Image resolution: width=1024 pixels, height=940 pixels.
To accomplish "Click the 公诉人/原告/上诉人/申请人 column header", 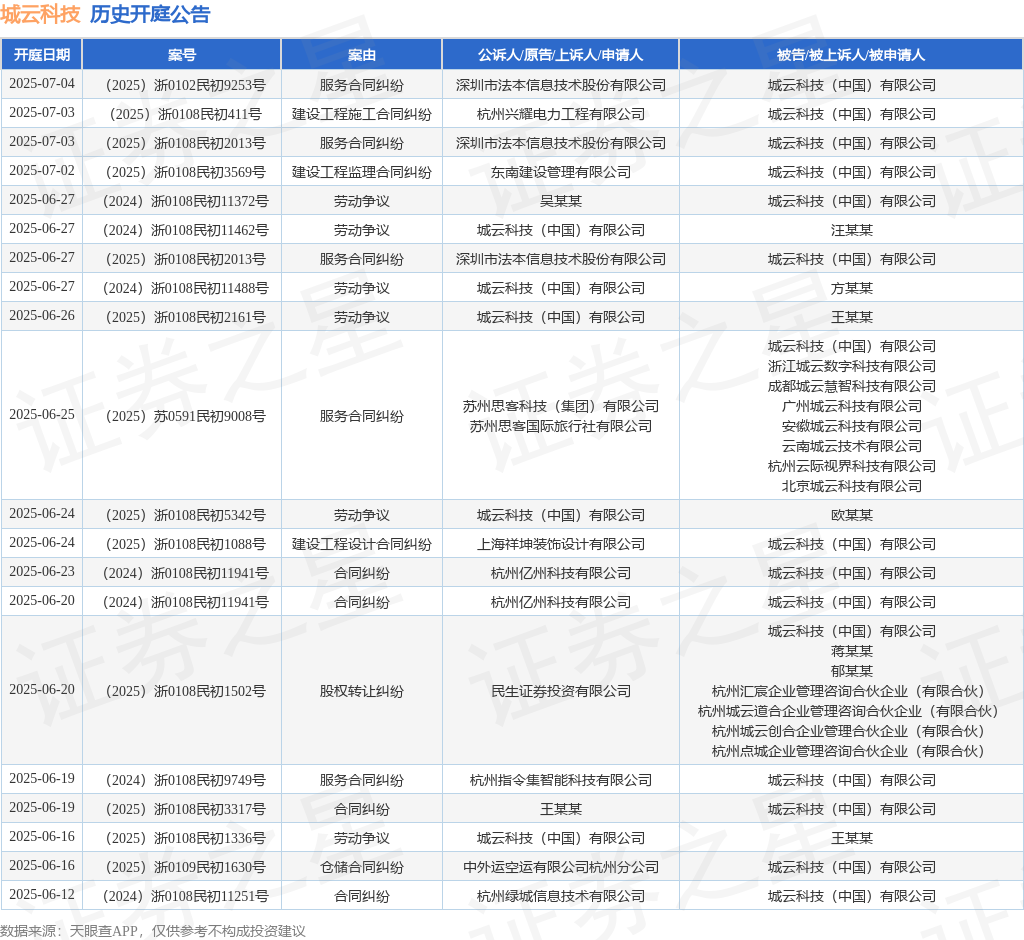I will (560, 55).
